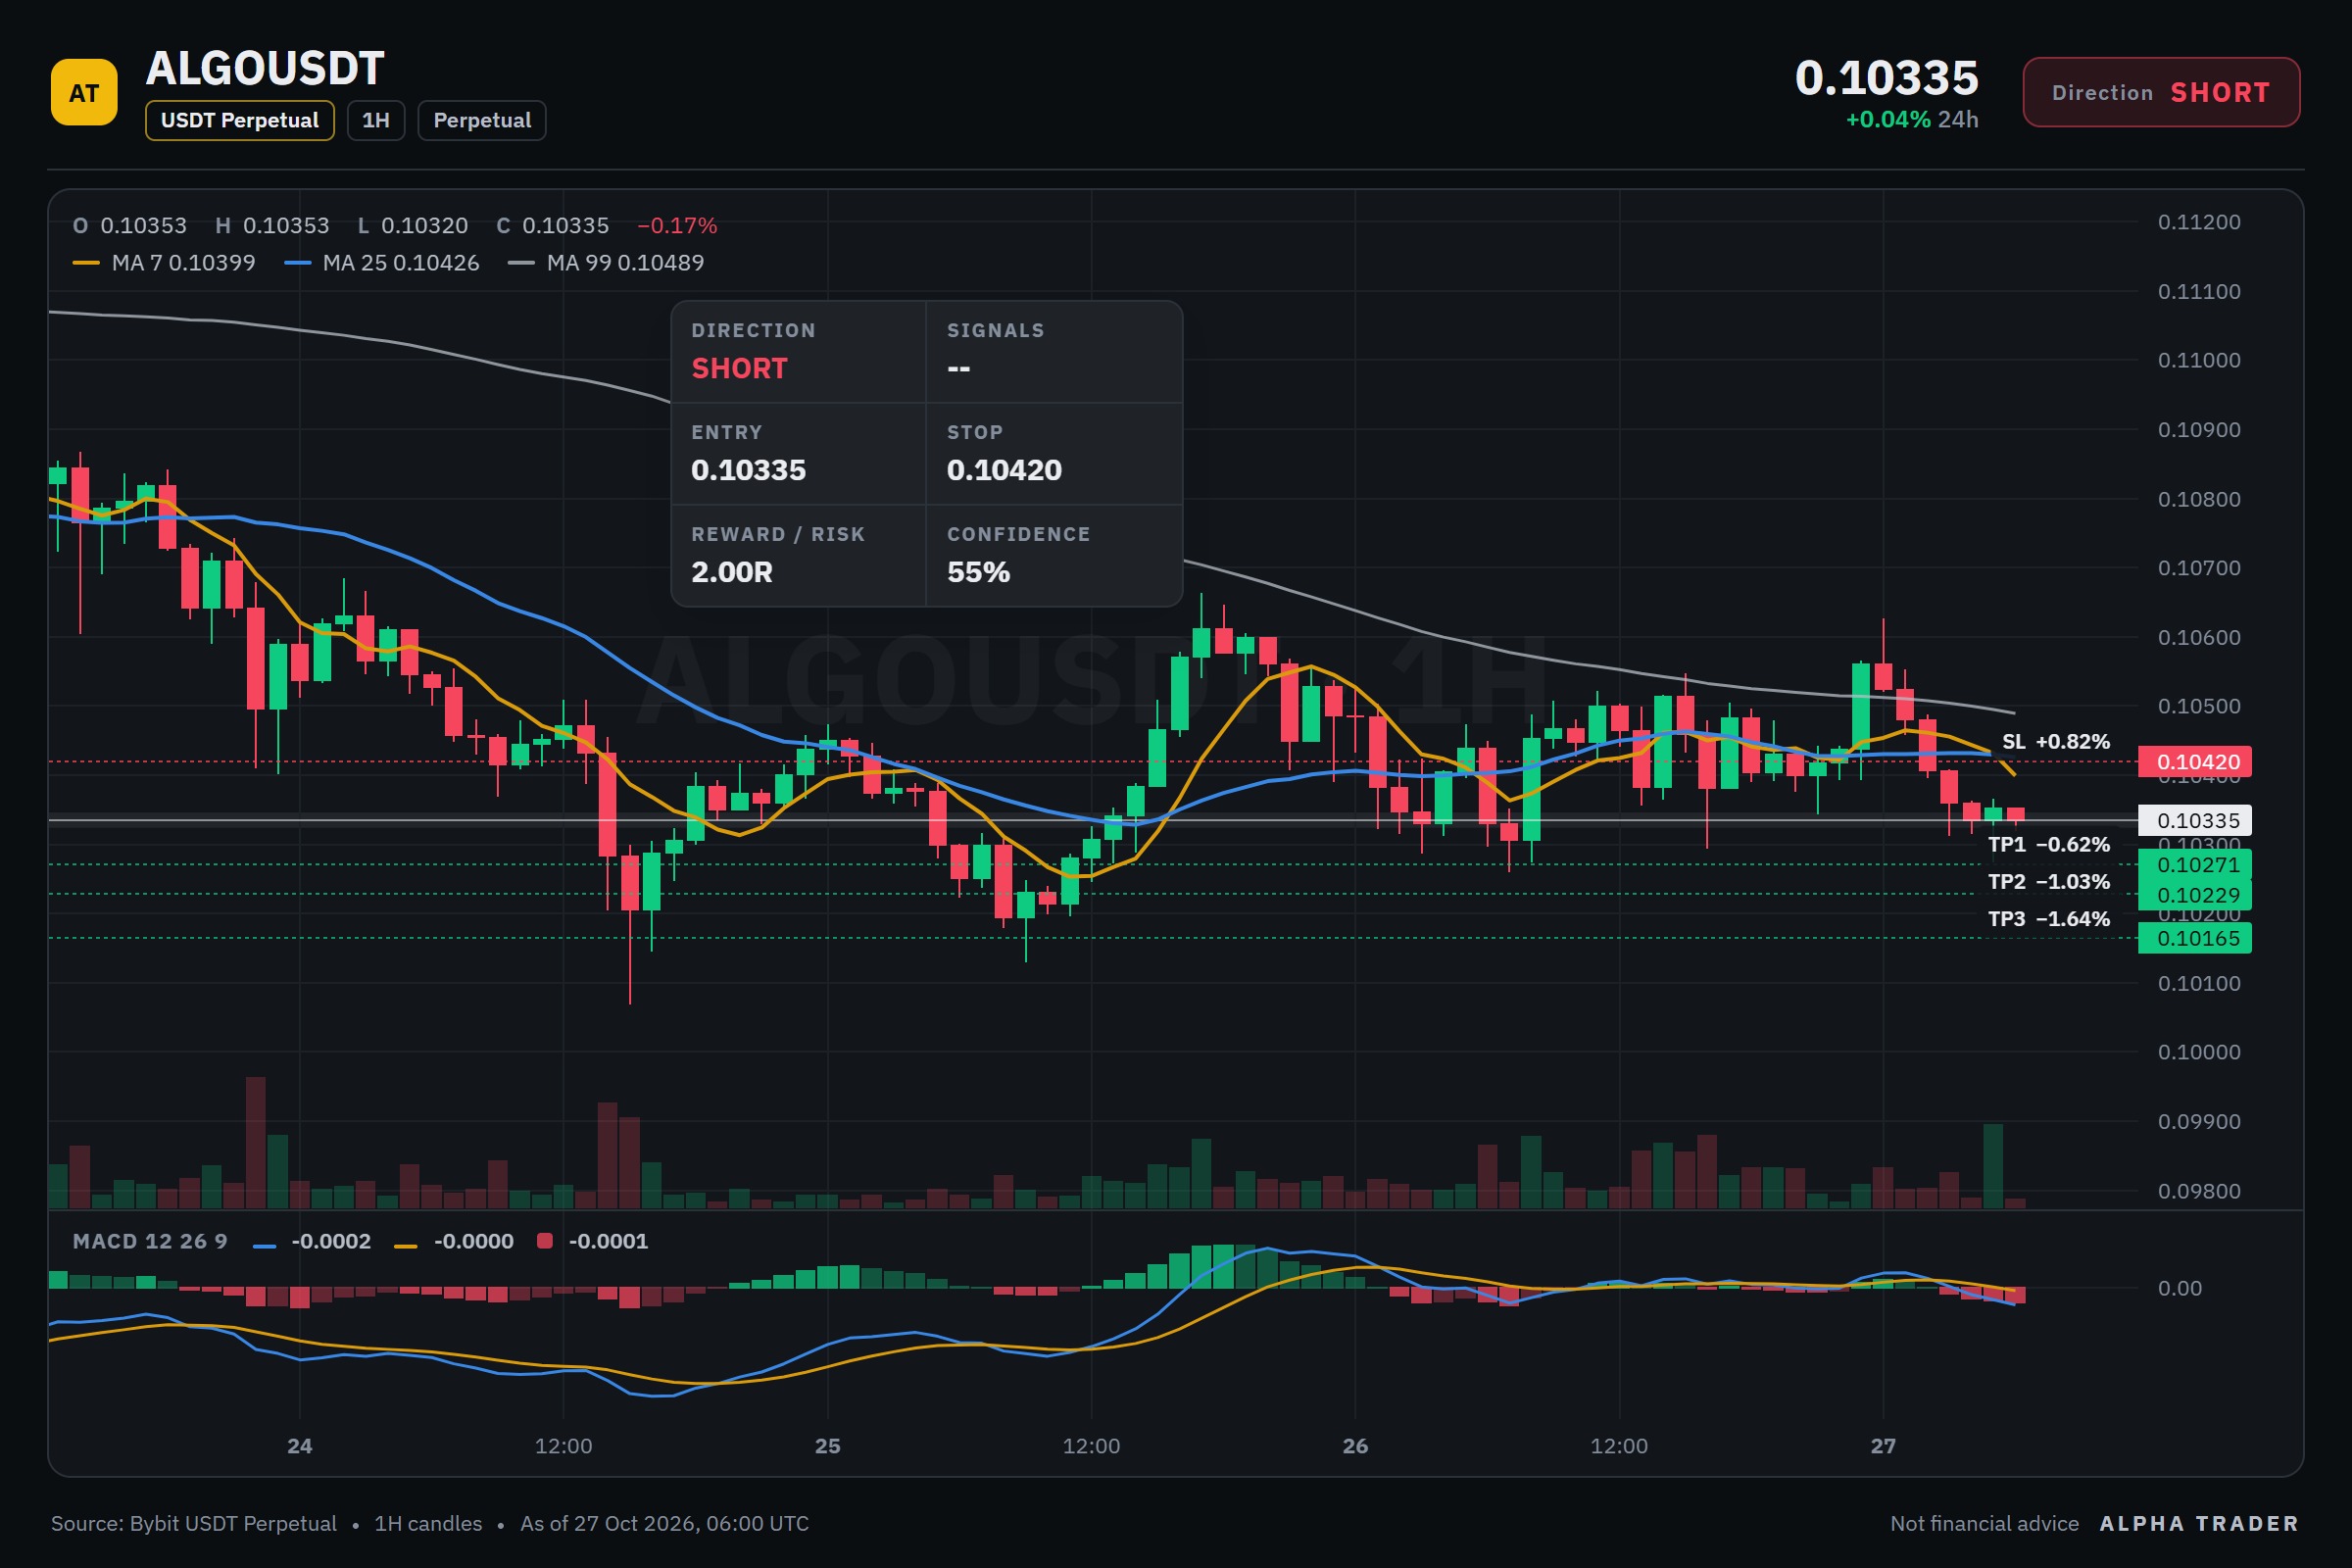2352x1568 pixels.
Task: Click the CONFIDENCE 55% value
Action: tap(978, 572)
